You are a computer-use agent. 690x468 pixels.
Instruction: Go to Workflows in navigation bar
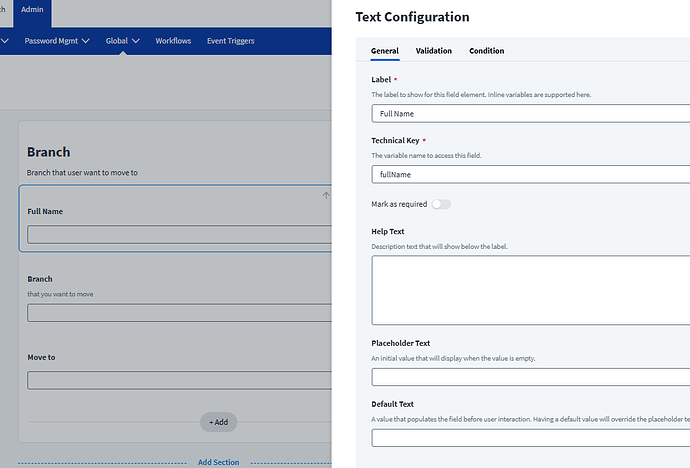173,41
